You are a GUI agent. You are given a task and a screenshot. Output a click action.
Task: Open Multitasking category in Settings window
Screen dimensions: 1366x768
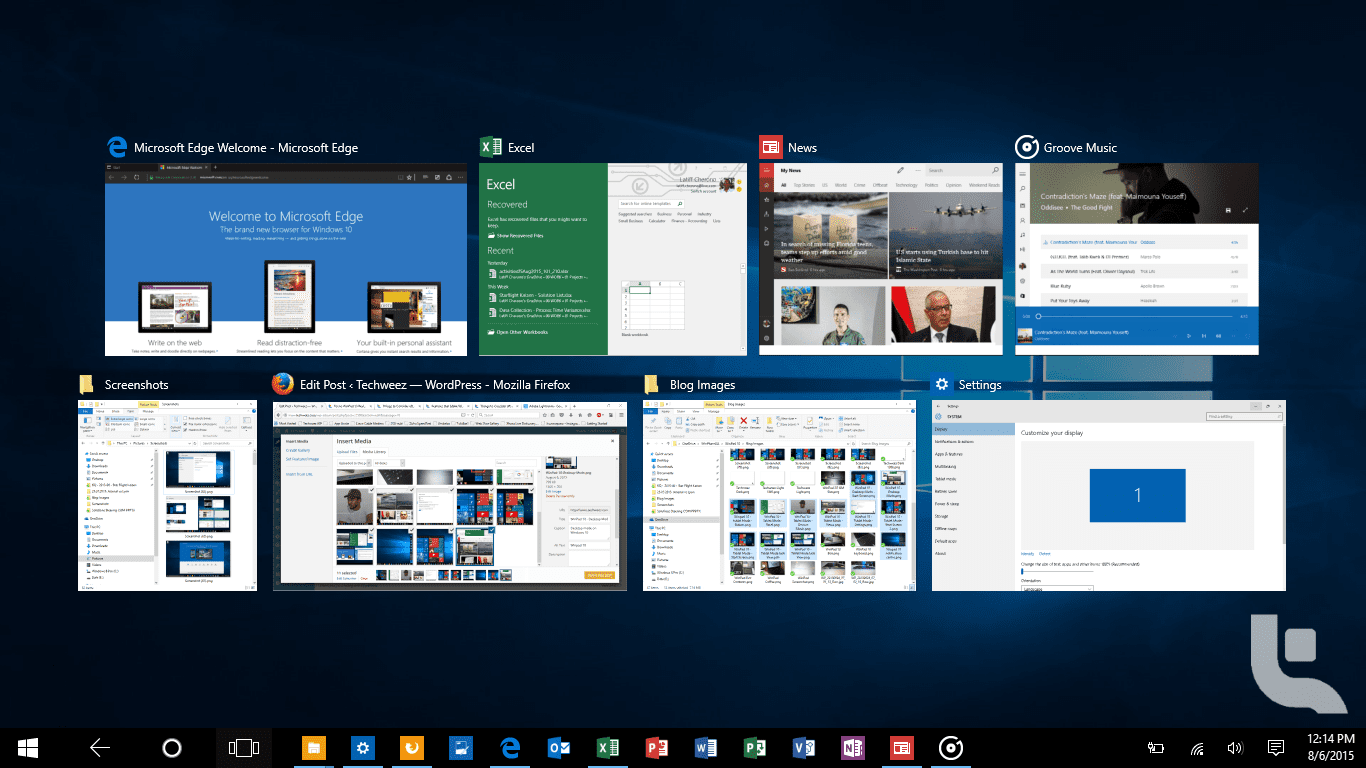973,466
